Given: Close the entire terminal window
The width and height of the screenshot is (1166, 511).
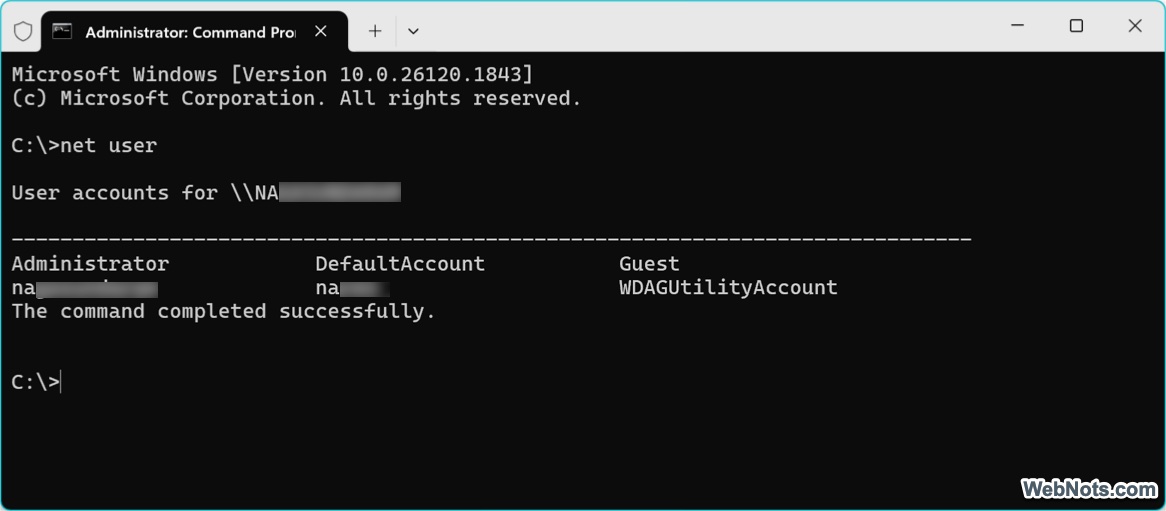Looking at the screenshot, I should click(1135, 26).
